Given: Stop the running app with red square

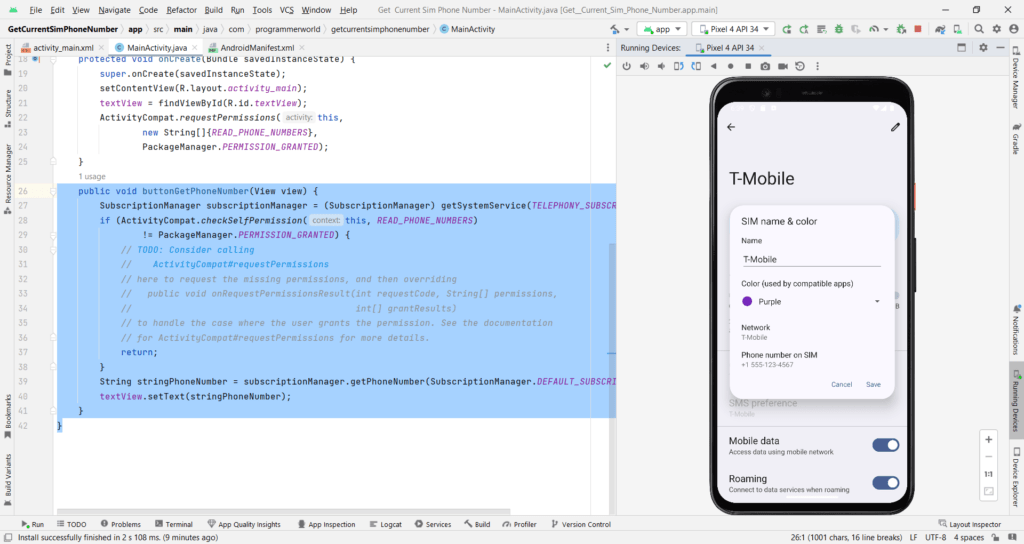Looking at the screenshot, I should 918,29.
